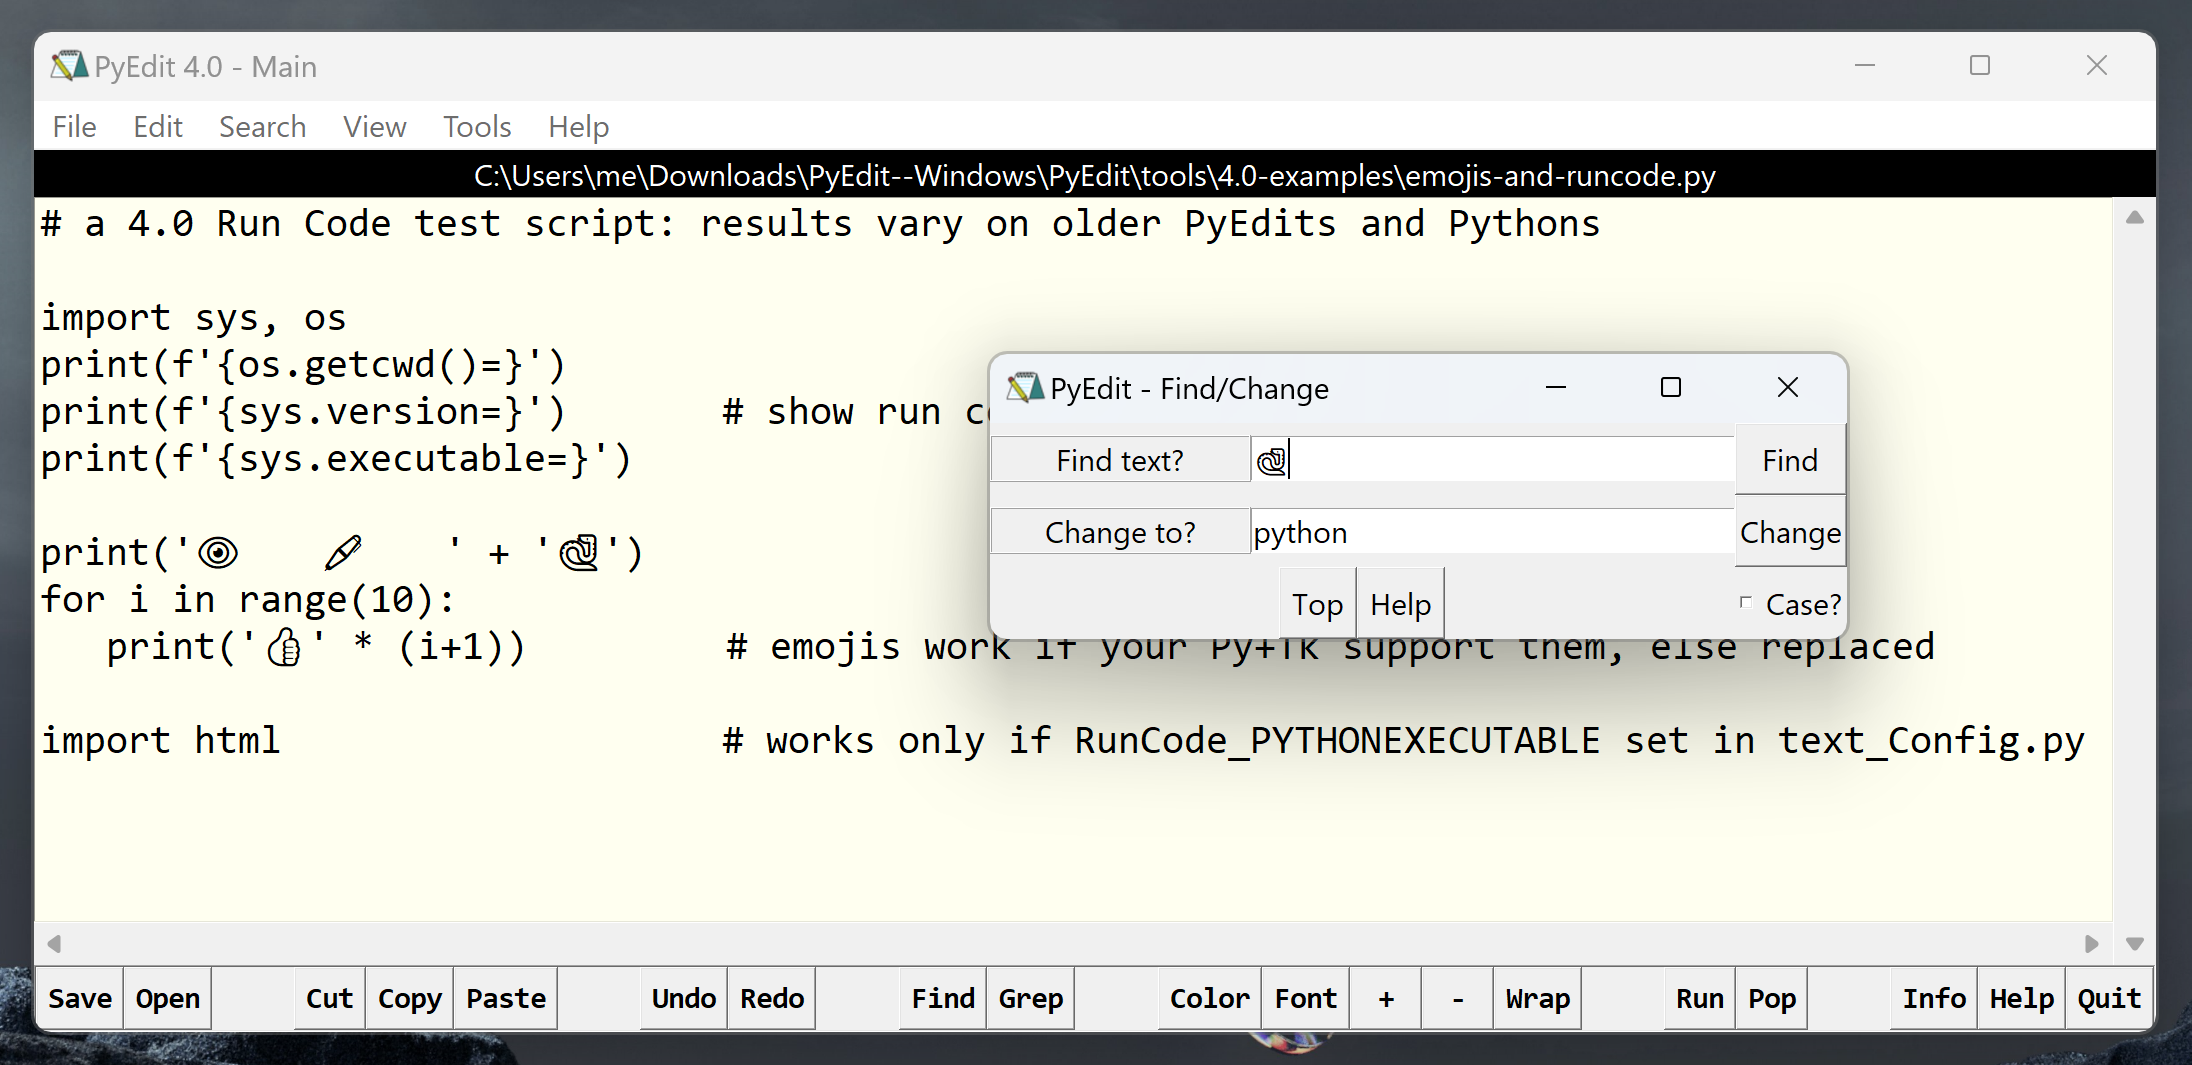Change the font with the Font button
Screen dimensions: 2192x1065
point(1305,998)
